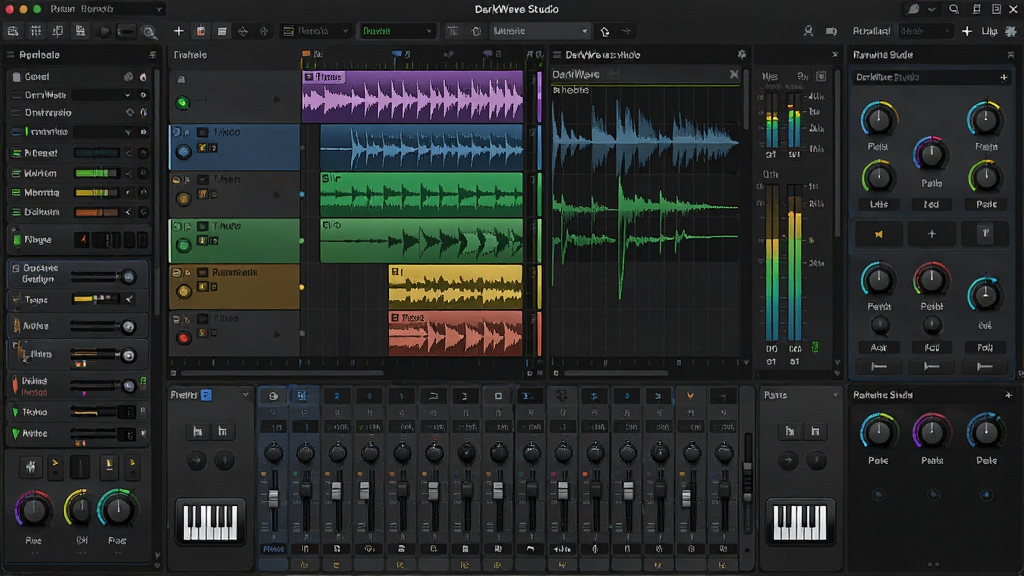Screen dimensions: 1024x576
Task: Close the DarkWare tab in waveform editor
Action: pos(734,74)
